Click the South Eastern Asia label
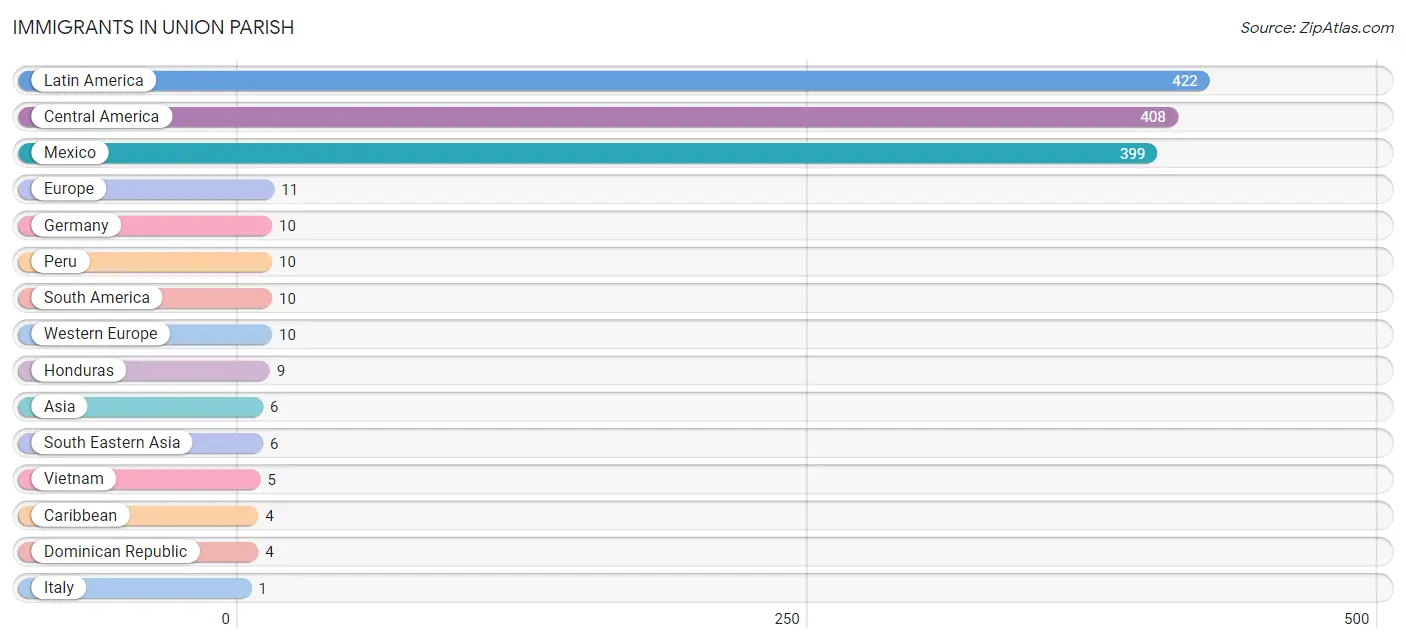The height and width of the screenshot is (643, 1406). 112,442
